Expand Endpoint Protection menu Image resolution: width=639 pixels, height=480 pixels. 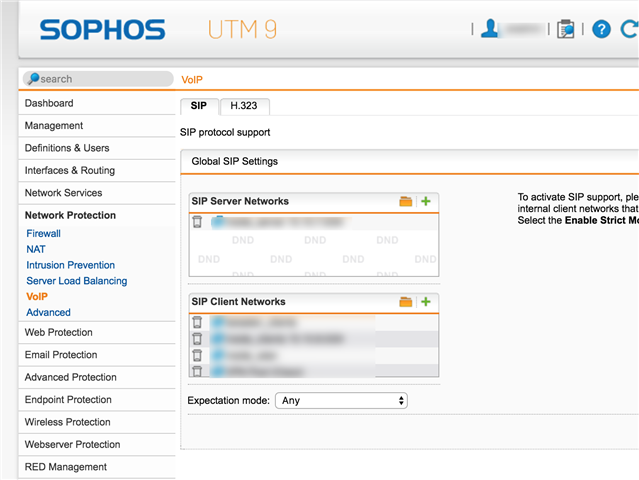97,400
